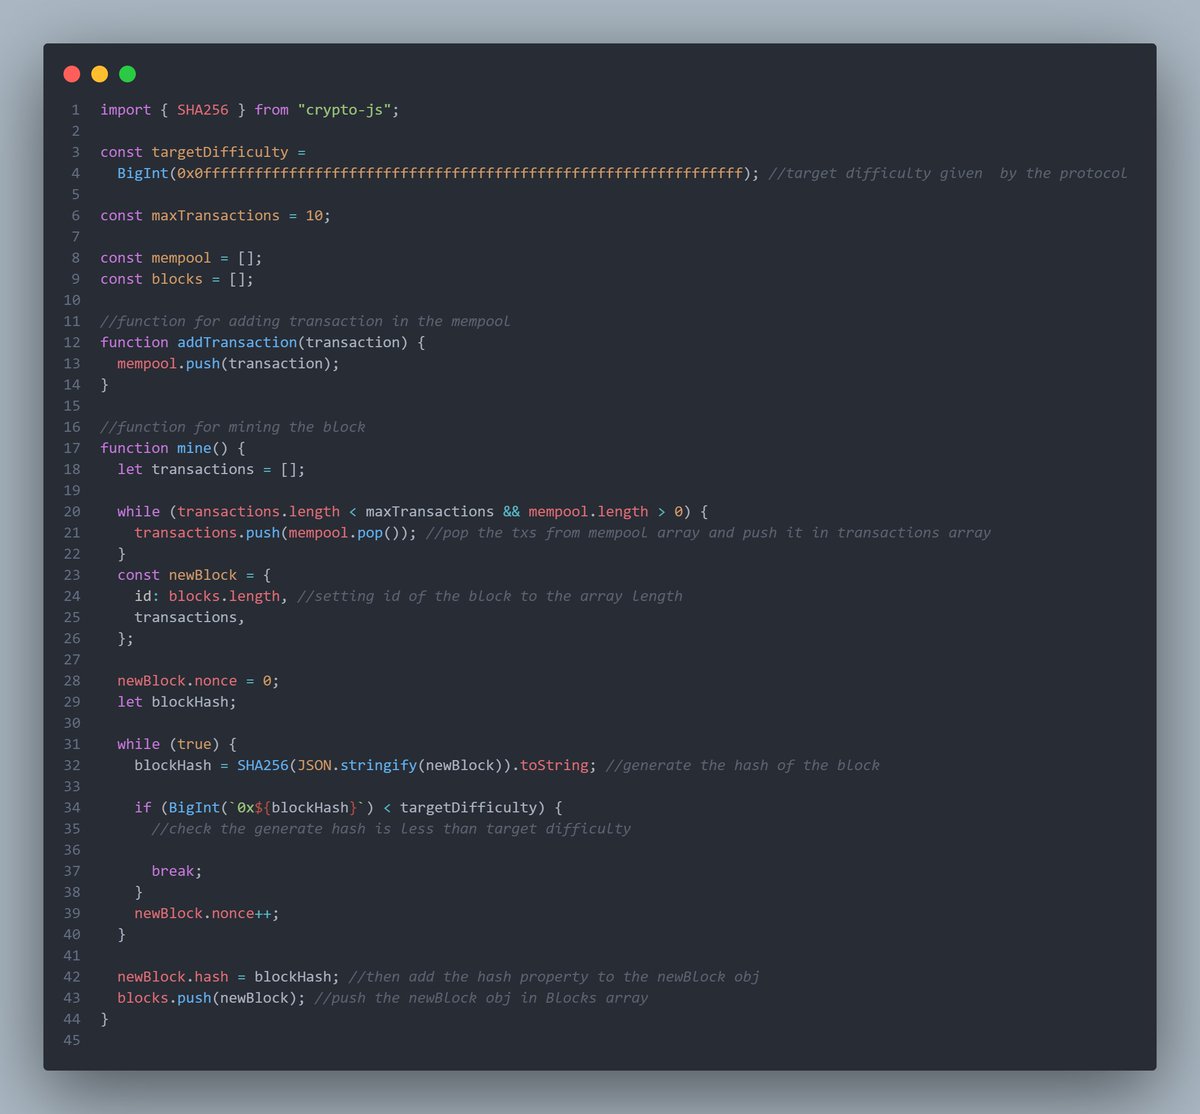The height and width of the screenshot is (1114, 1200).
Task: Click line number 1 in gutter
Action: (75, 110)
